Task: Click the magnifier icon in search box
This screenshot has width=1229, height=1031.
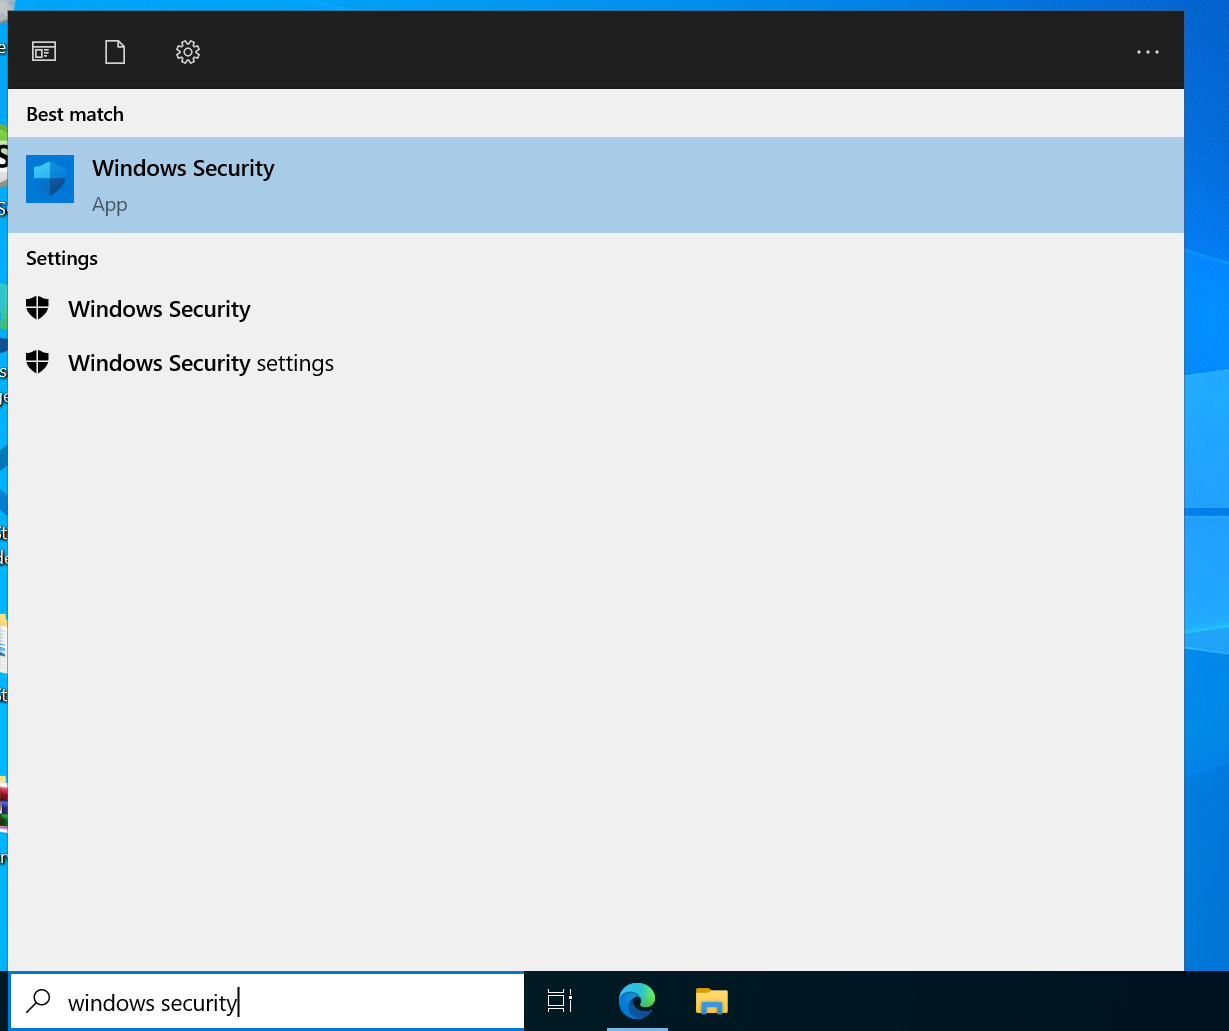Action: click(38, 1001)
